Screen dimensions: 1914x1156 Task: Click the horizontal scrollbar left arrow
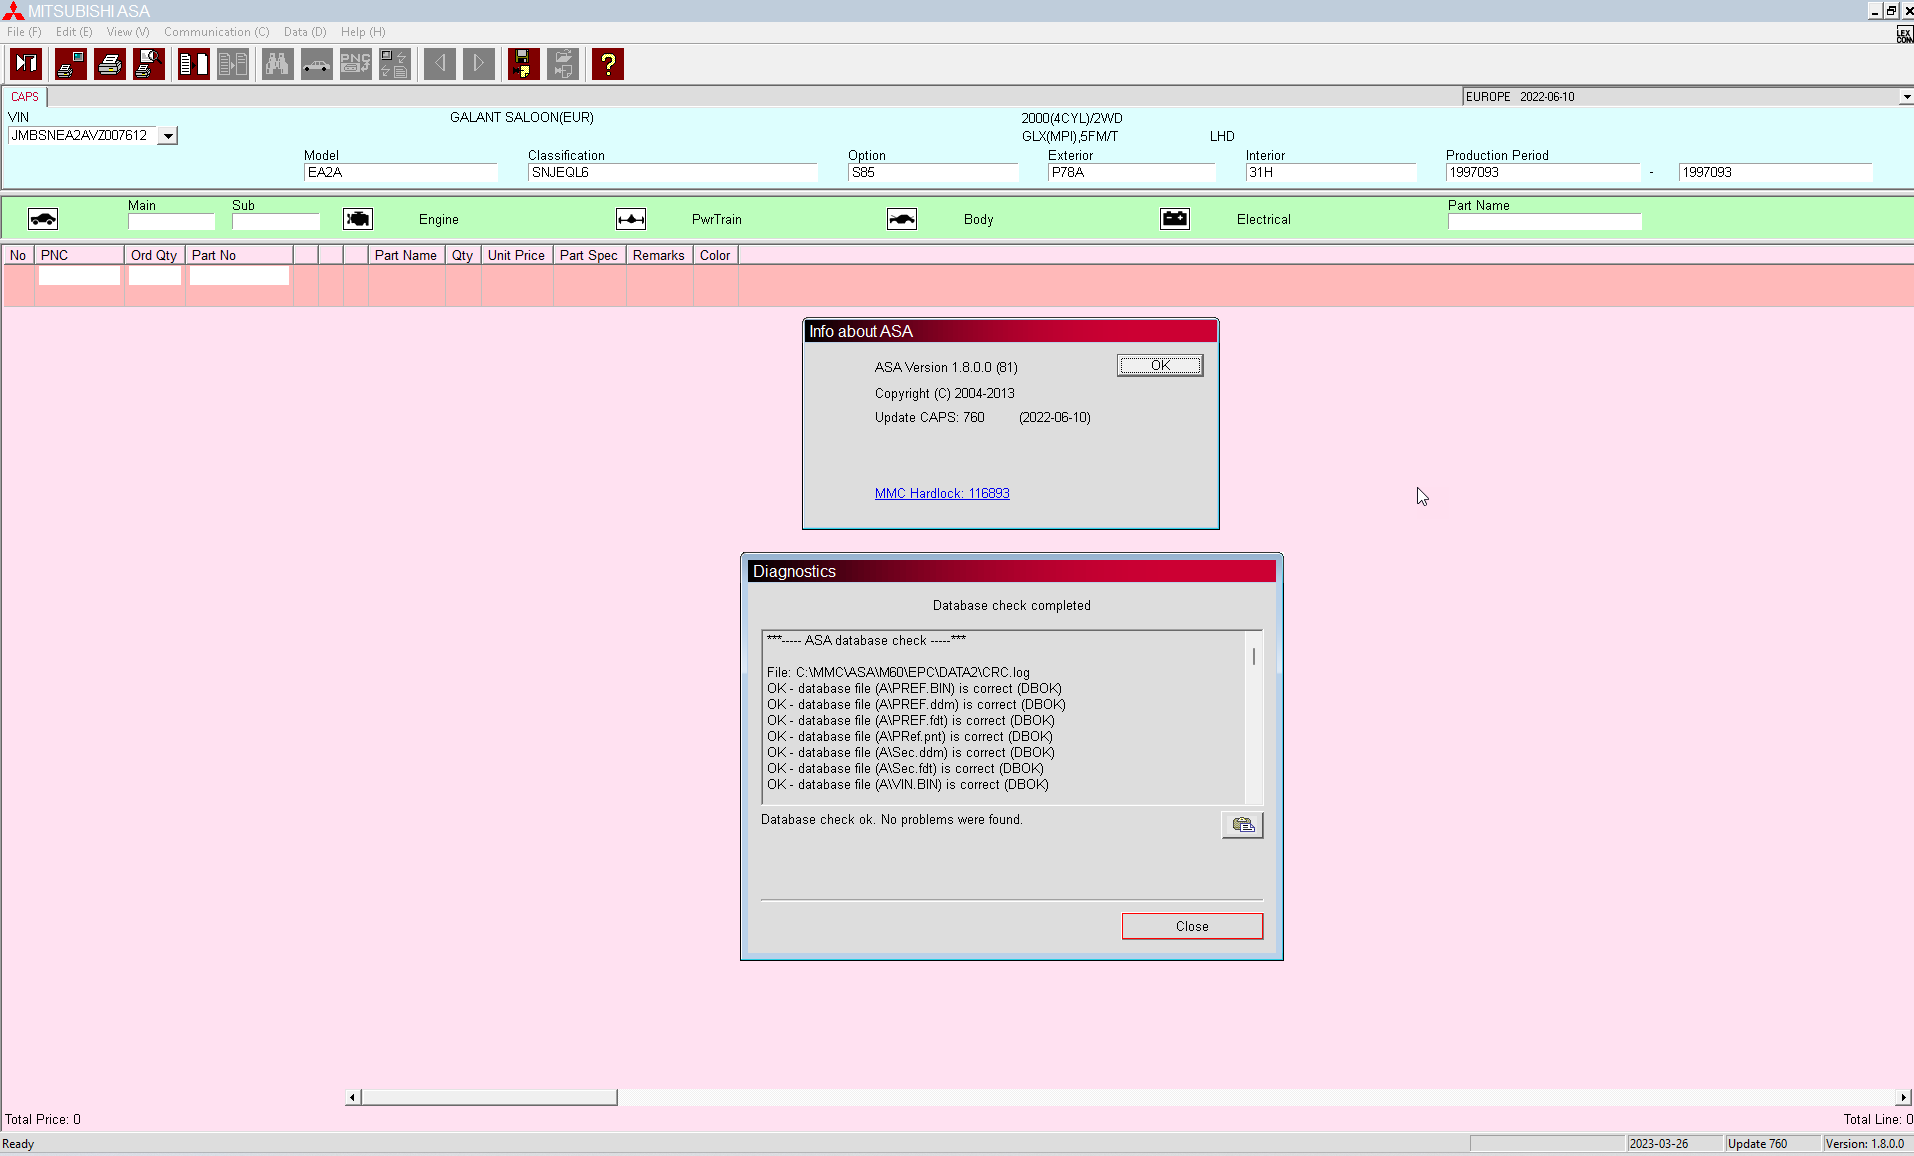pos(352,1097)
